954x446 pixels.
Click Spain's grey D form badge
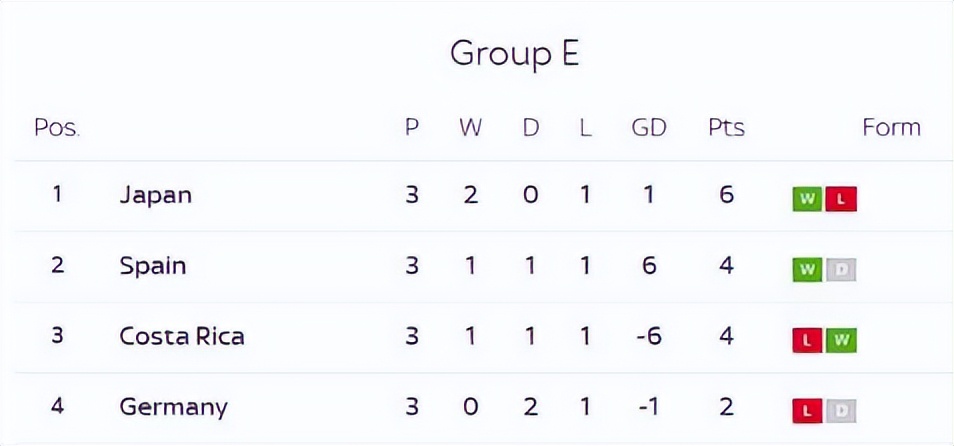tap(841, 270)
